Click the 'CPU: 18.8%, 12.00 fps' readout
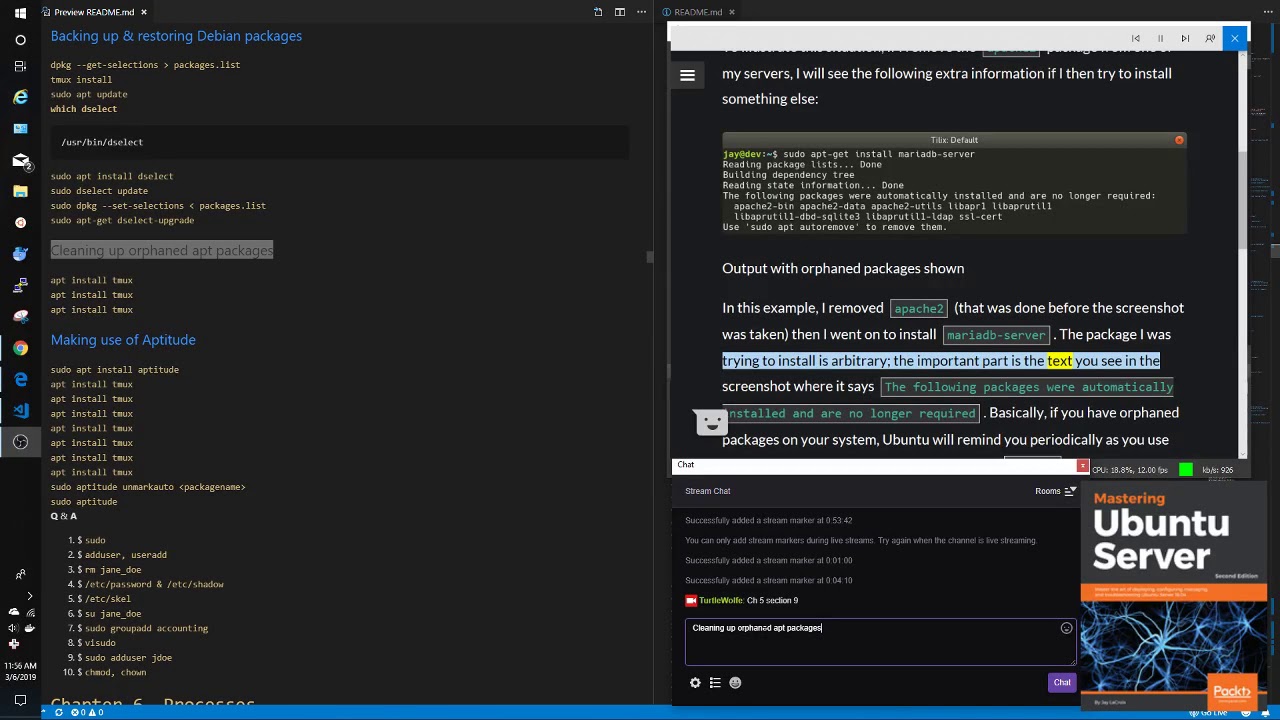 click(x=1130, y=470)
